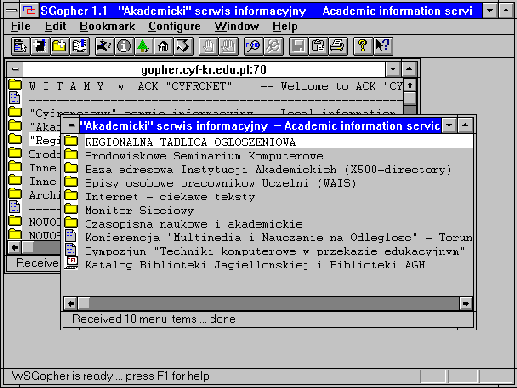This screenshot has width=517, height=388.
Task: Open Monitor Sieciowy folder item
Action: pyautogui.click(x=139, y=210)
